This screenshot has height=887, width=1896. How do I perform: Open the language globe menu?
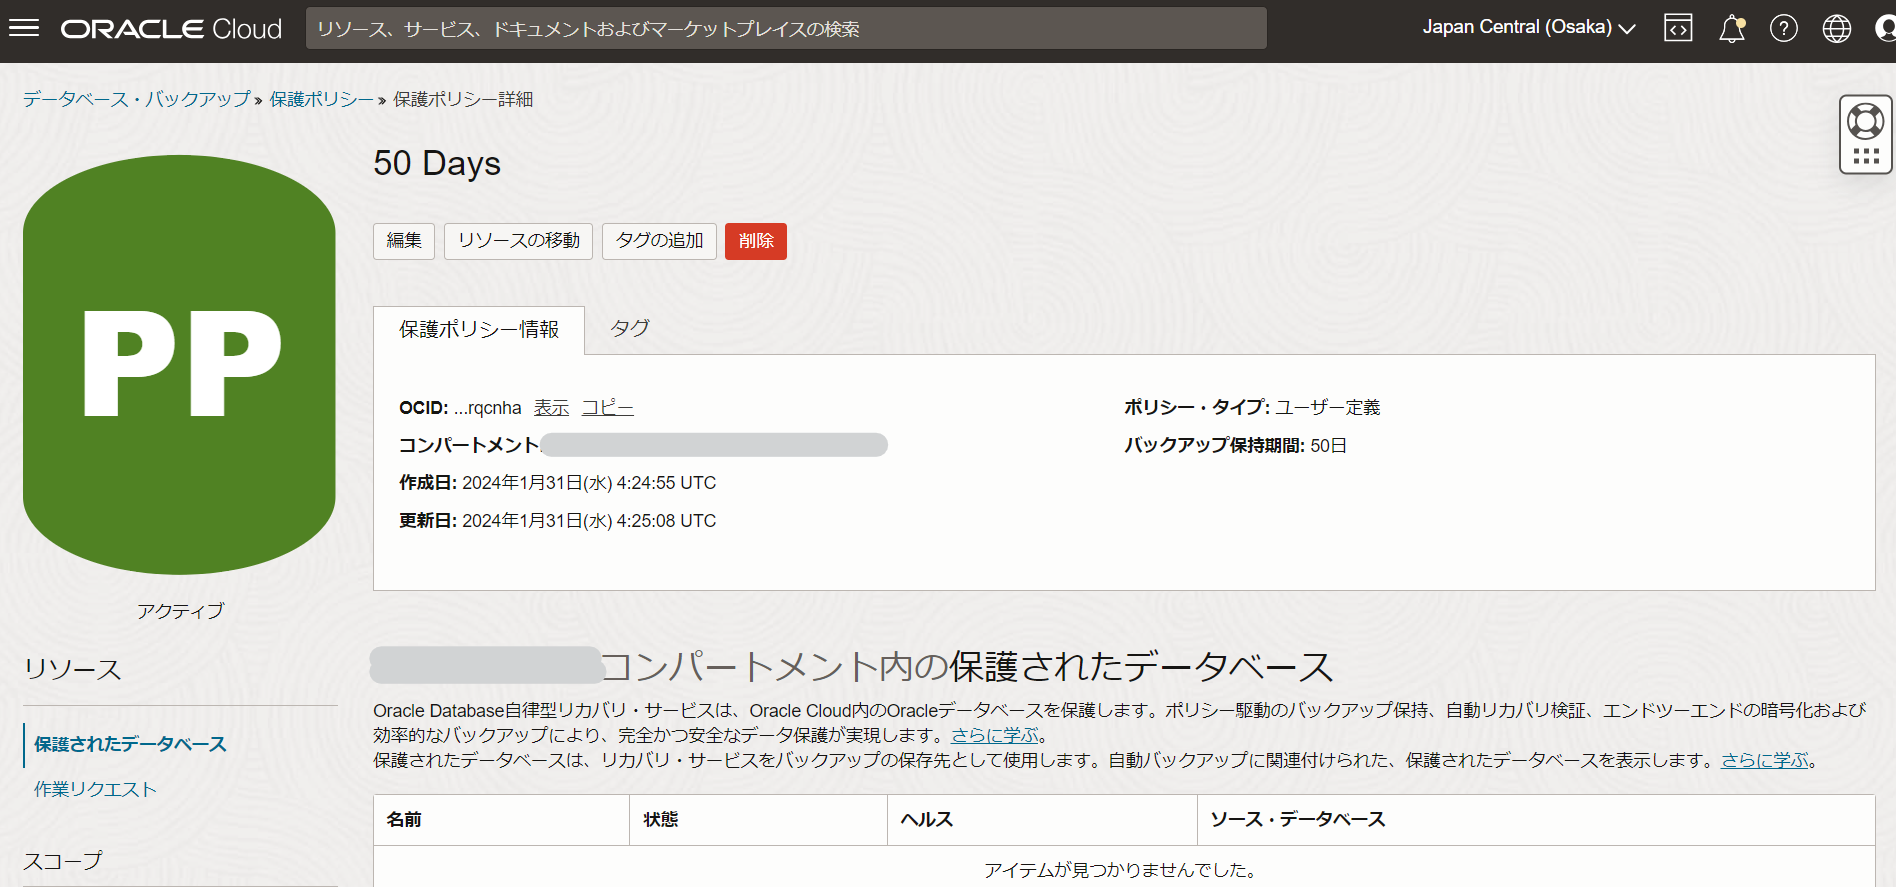(x=1836, y=29)
